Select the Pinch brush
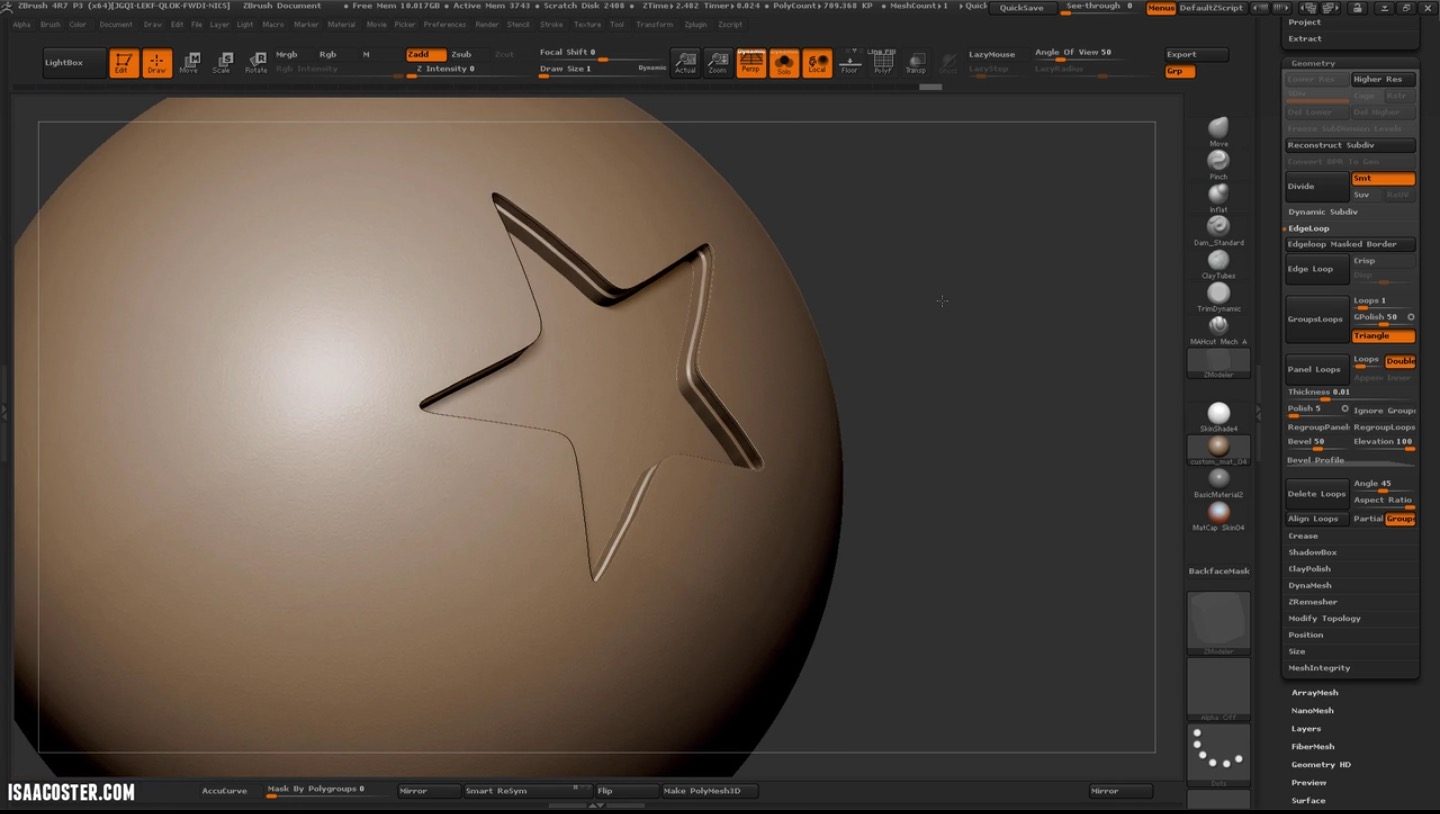 1218,164
